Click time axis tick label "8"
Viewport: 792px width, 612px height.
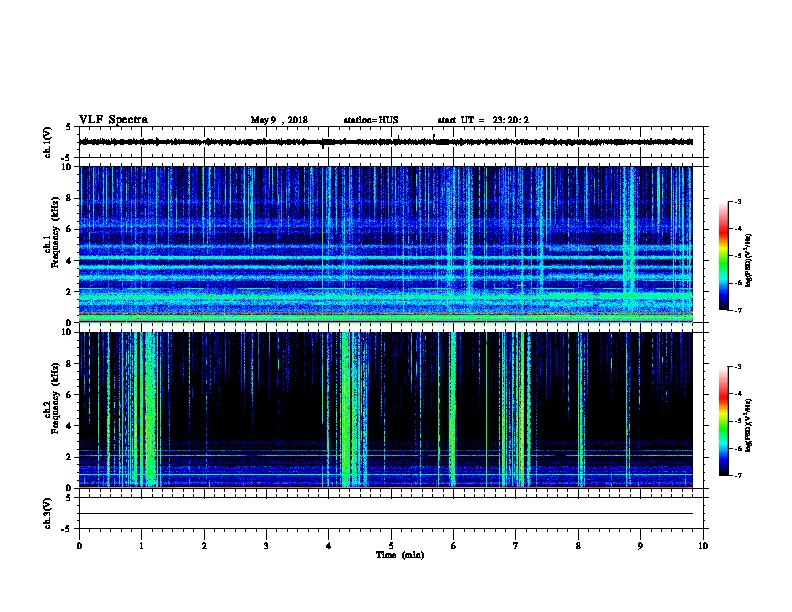[578, 545]
